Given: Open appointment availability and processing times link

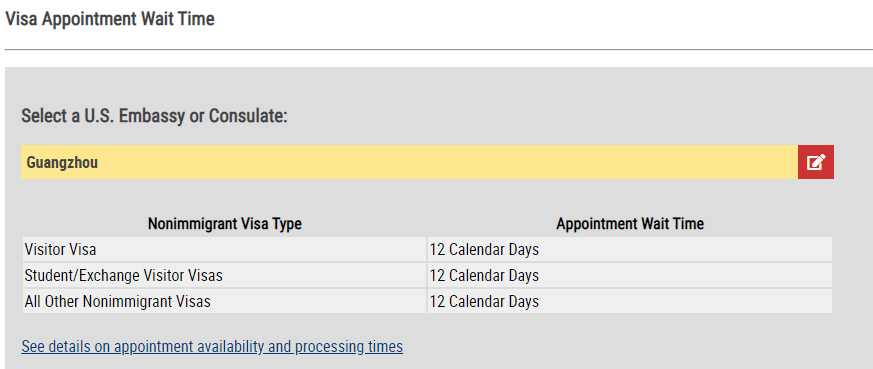Looking at the screenshot, I should pos(212,346).
